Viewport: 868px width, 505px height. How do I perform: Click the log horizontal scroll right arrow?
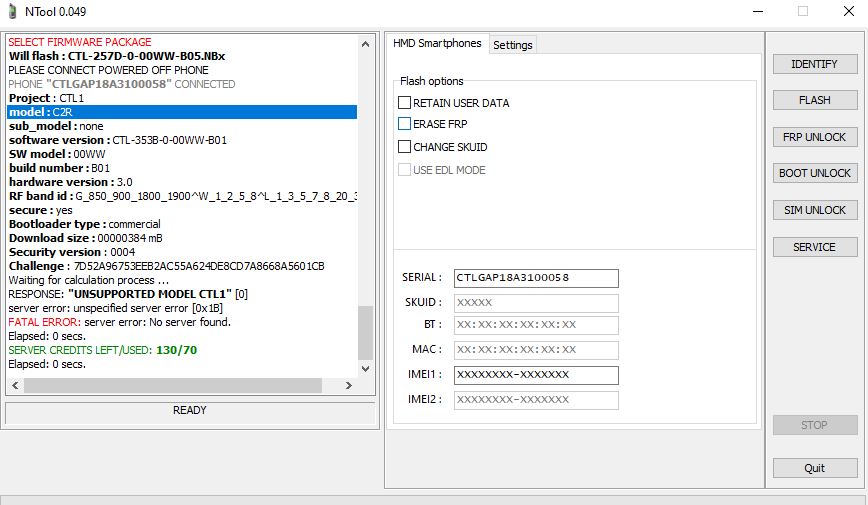(349, 385)
